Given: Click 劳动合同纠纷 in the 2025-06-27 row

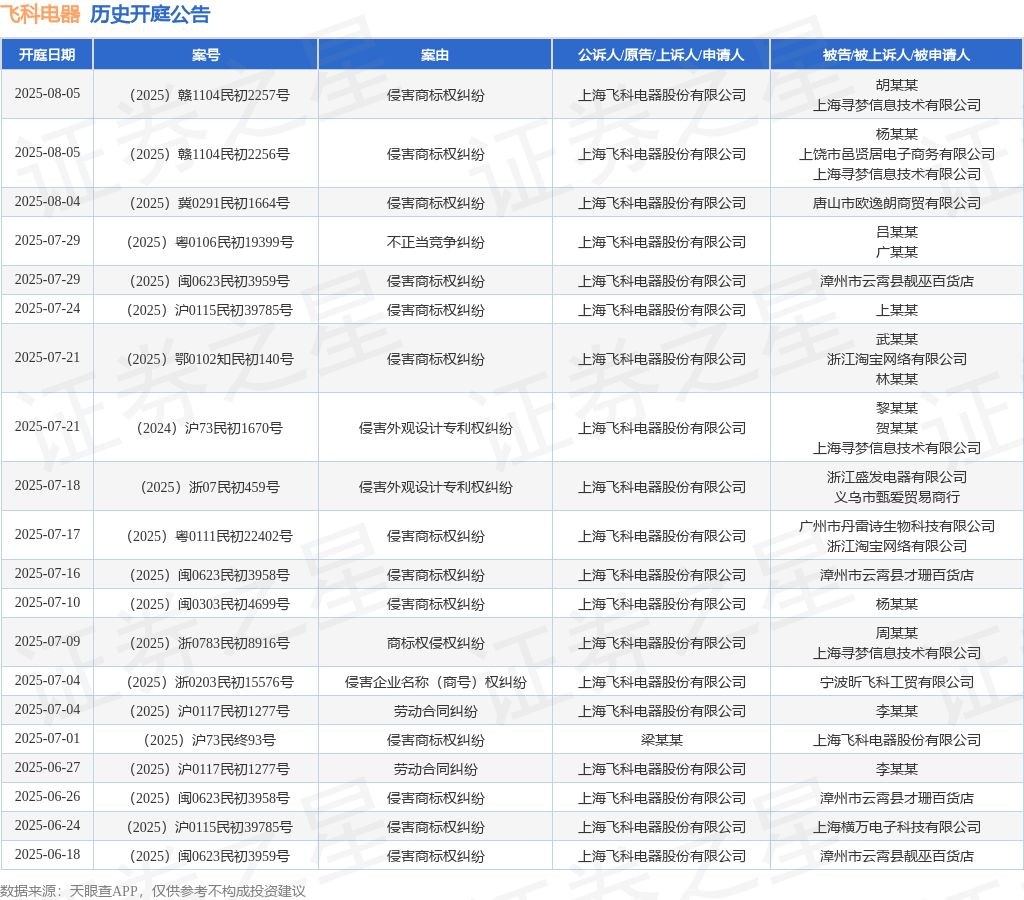Looking at the screenshot, I should [435, 769].
